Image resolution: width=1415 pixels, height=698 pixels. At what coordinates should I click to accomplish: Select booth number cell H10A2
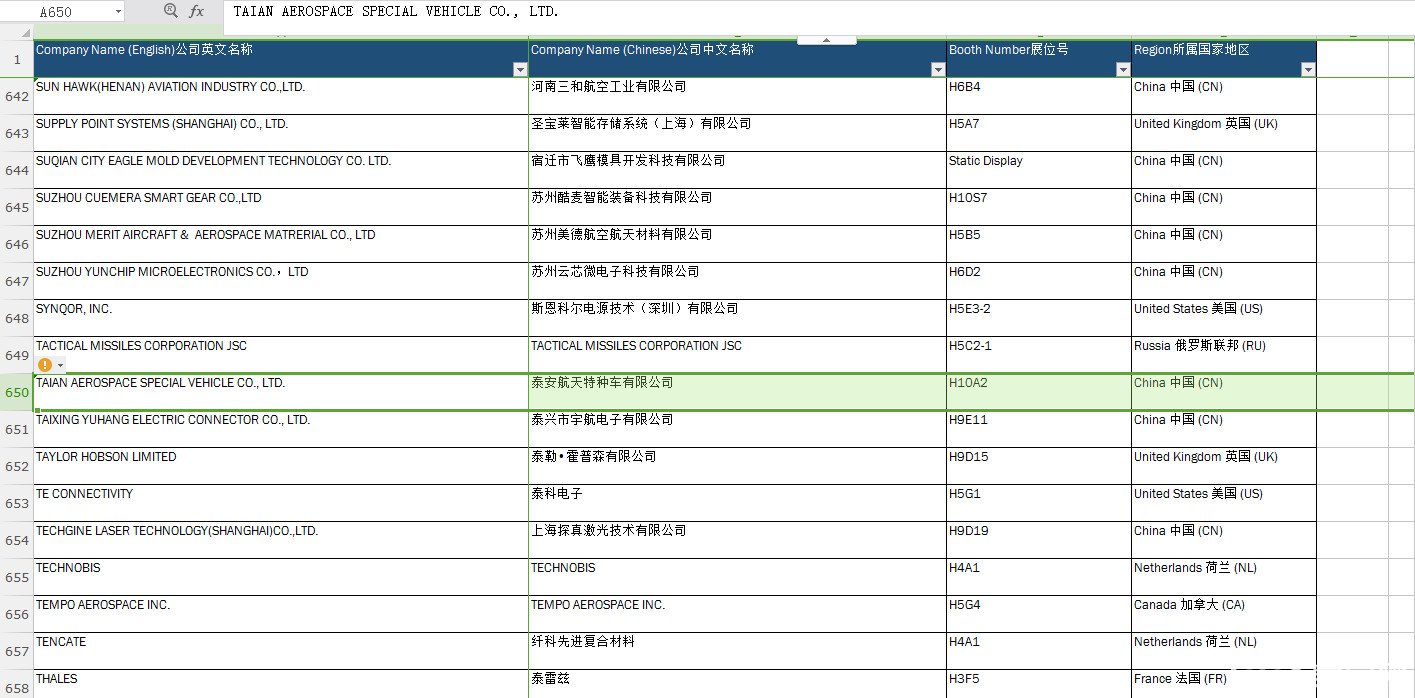1039,392
